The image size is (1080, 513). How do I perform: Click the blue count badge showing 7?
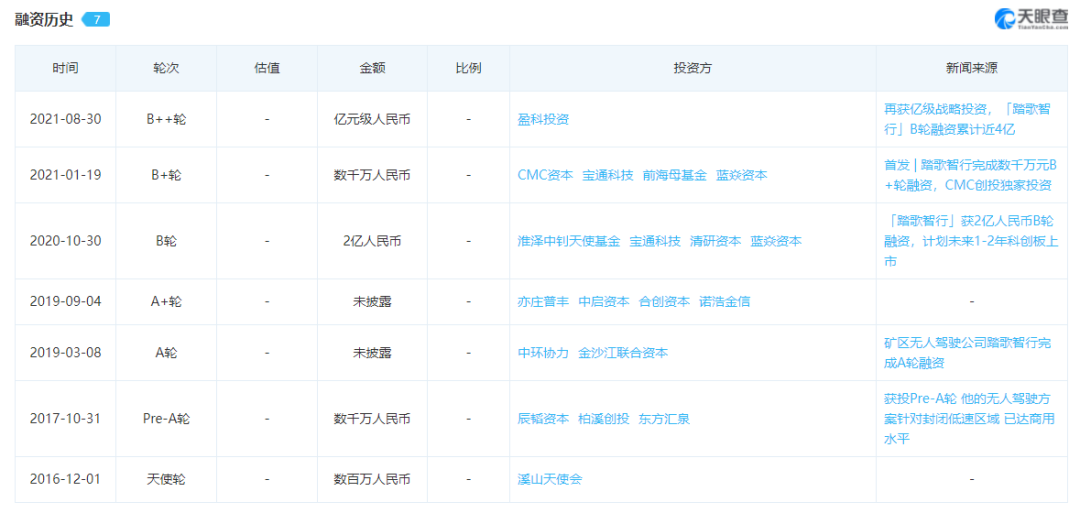tap(96, 20)
